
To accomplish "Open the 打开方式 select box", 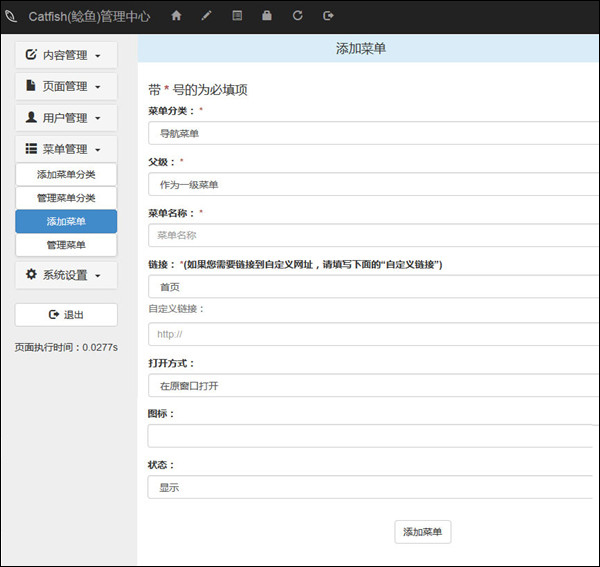I will (372, 385).
